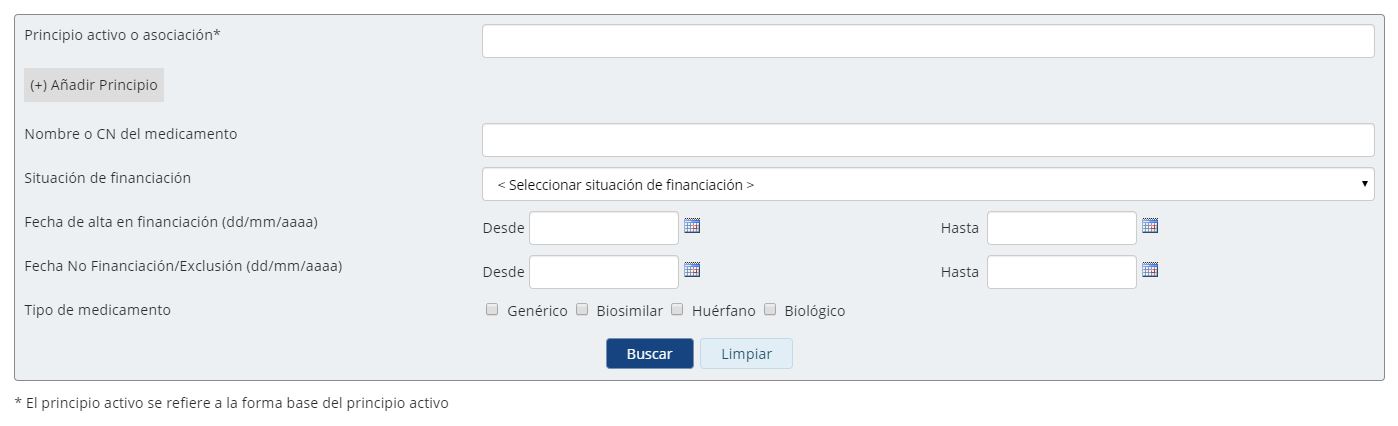Viewport: 1398px width, 426px height.
Task: Open calendar for No Financiación/Exclusión Desde date
Action: pos(692,270)
